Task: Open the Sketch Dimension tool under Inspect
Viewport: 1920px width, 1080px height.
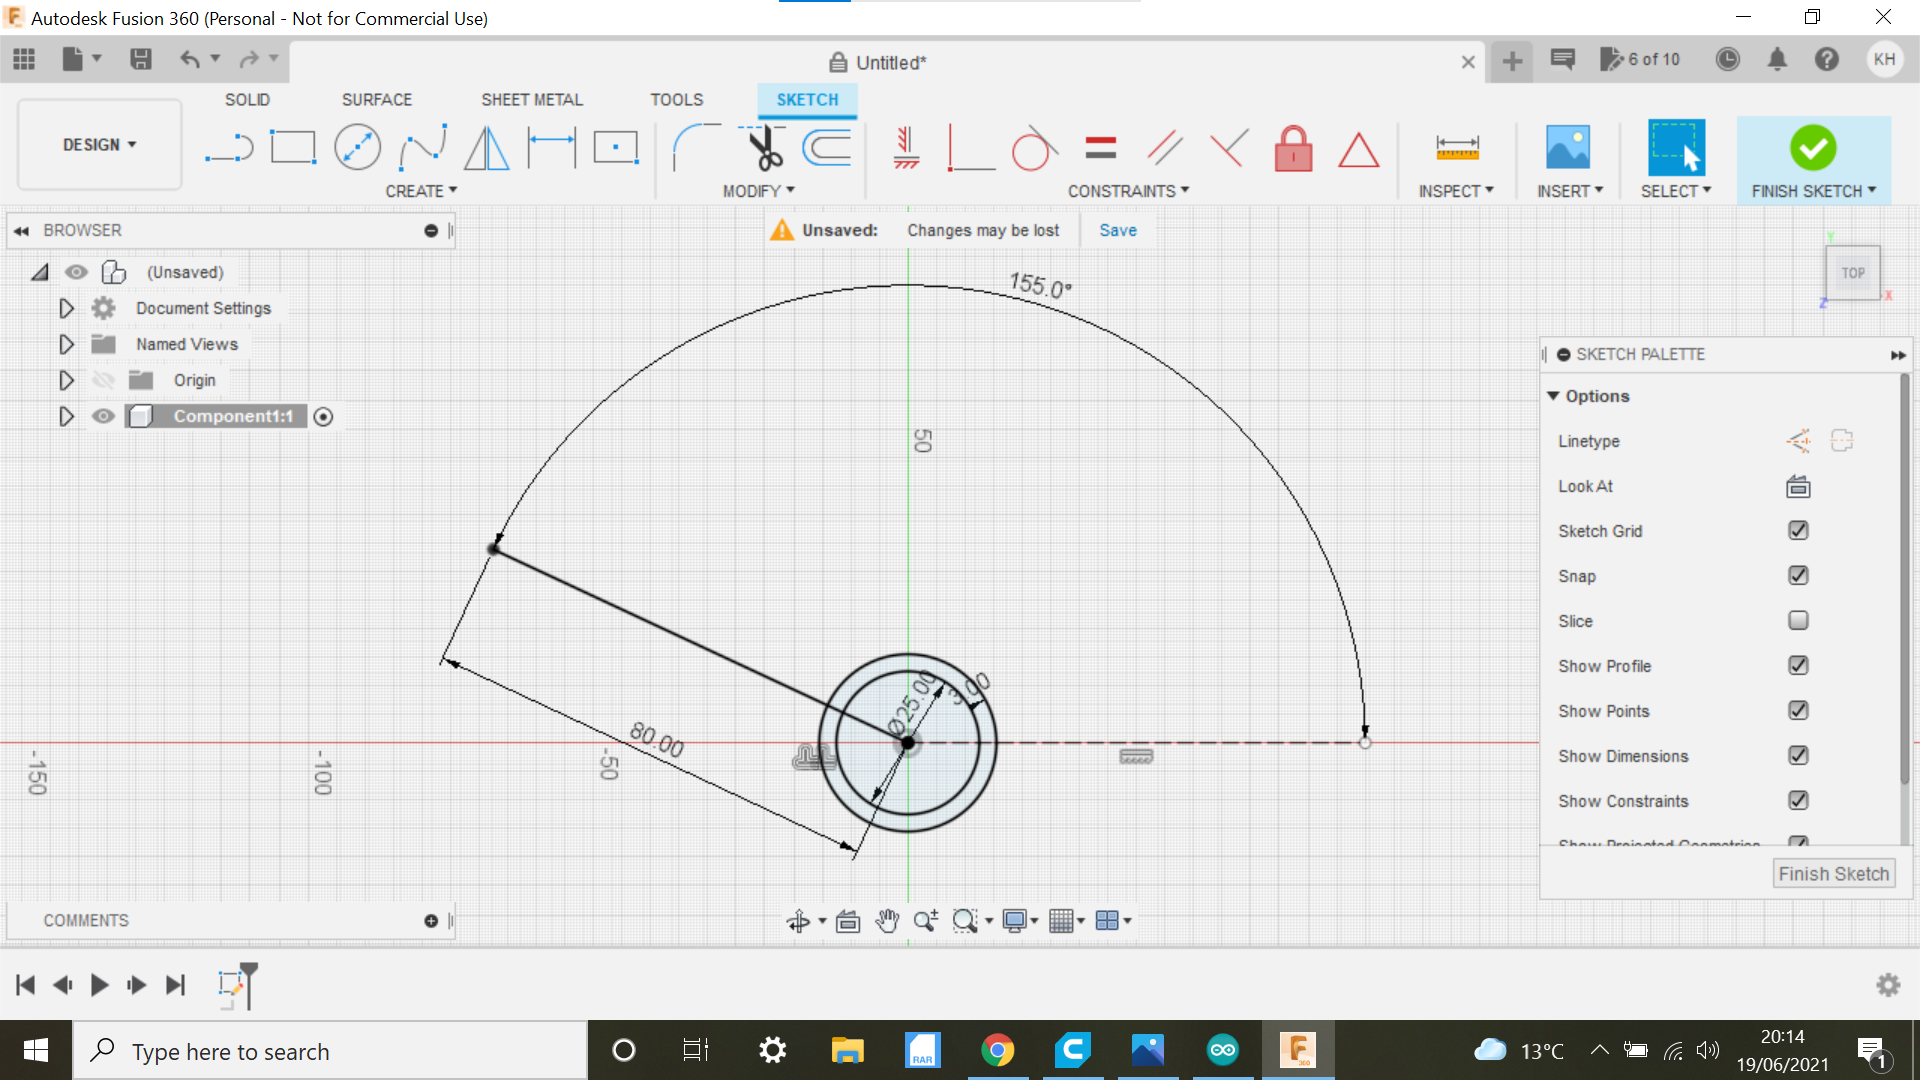Action: coord(1457,146)
